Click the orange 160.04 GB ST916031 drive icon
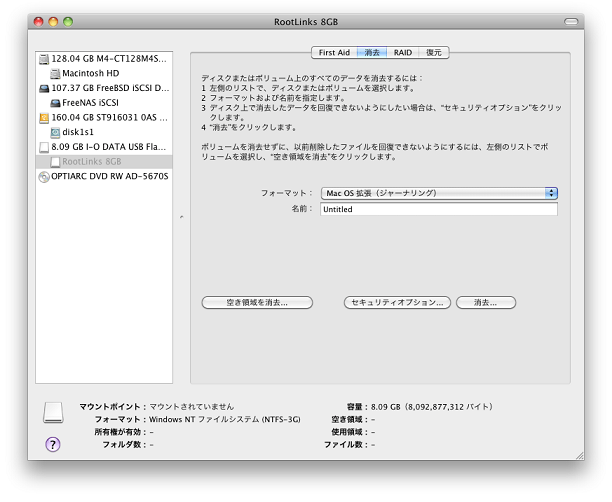Screen dimensions: 612x502 pos(44,118)
